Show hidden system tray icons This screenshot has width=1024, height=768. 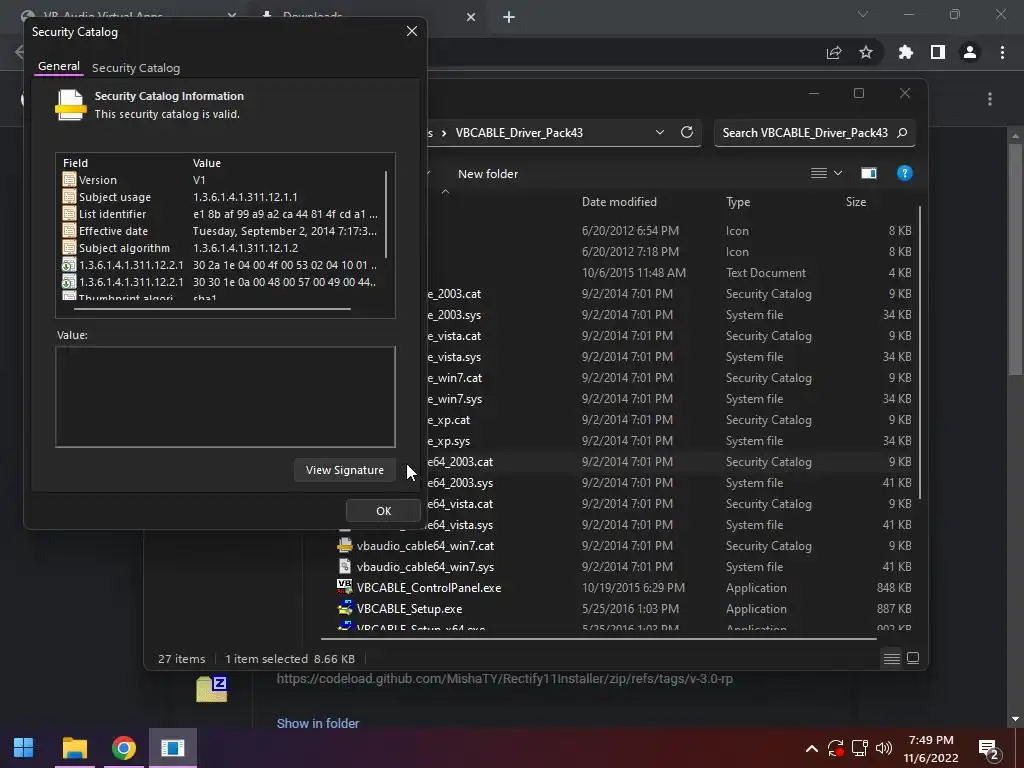coord(811,748)
